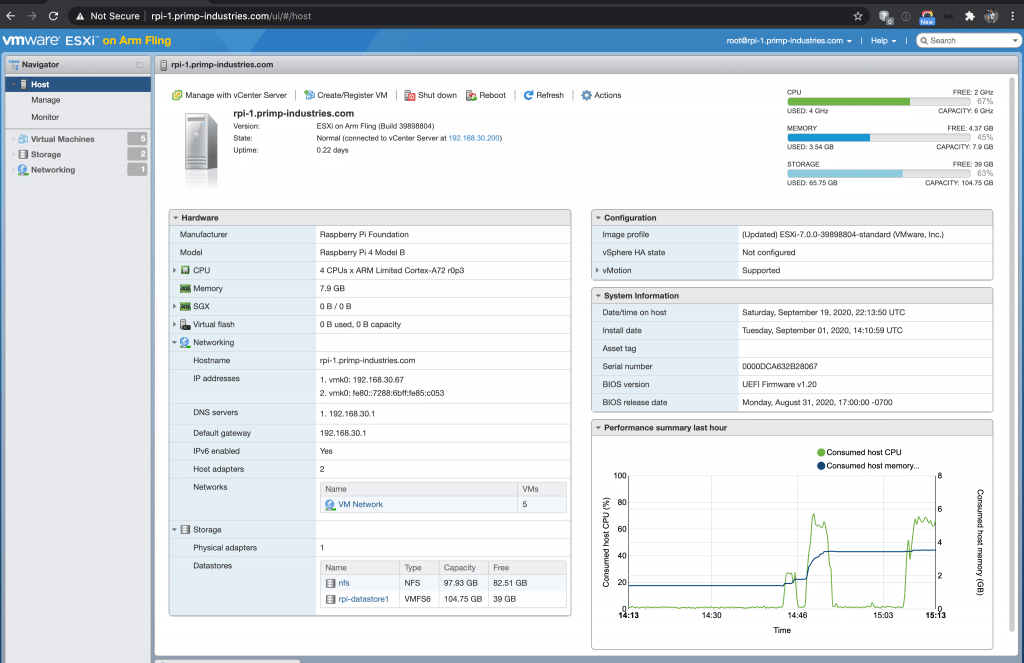
Task: Minimize the Navigator panel using its collapse icon
Action: pyautogui.click(x=140, y=65)
